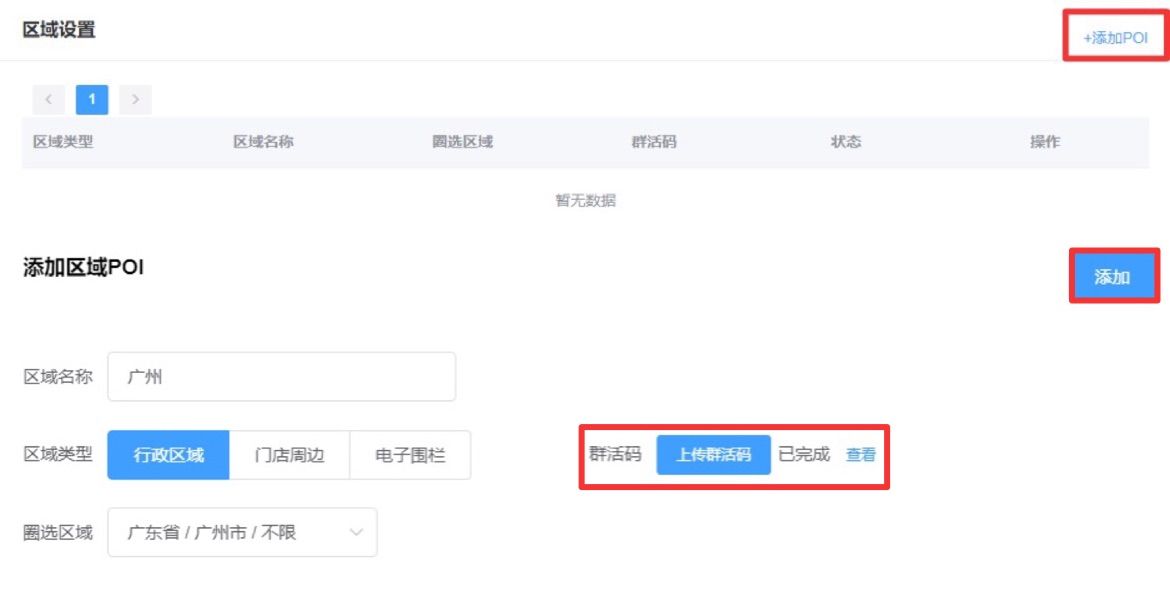Open the 查看 link beside 已完成
The image size is (1170, 609).
pos(860,455)
